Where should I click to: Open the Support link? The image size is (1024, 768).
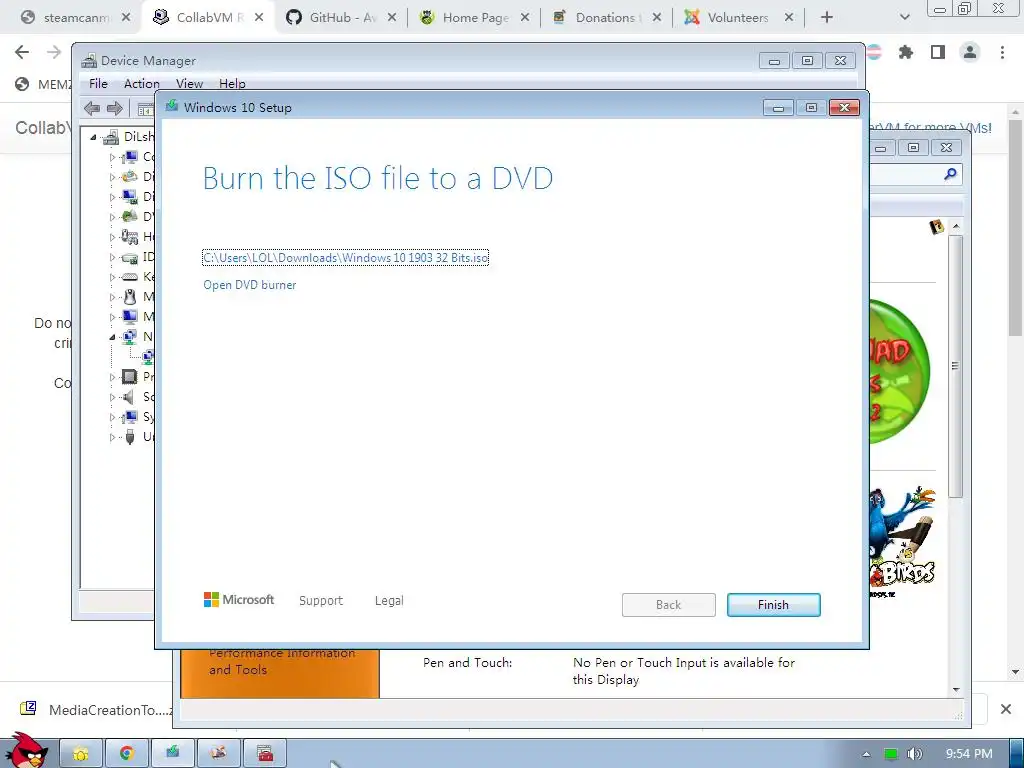[x=321, y=600]
